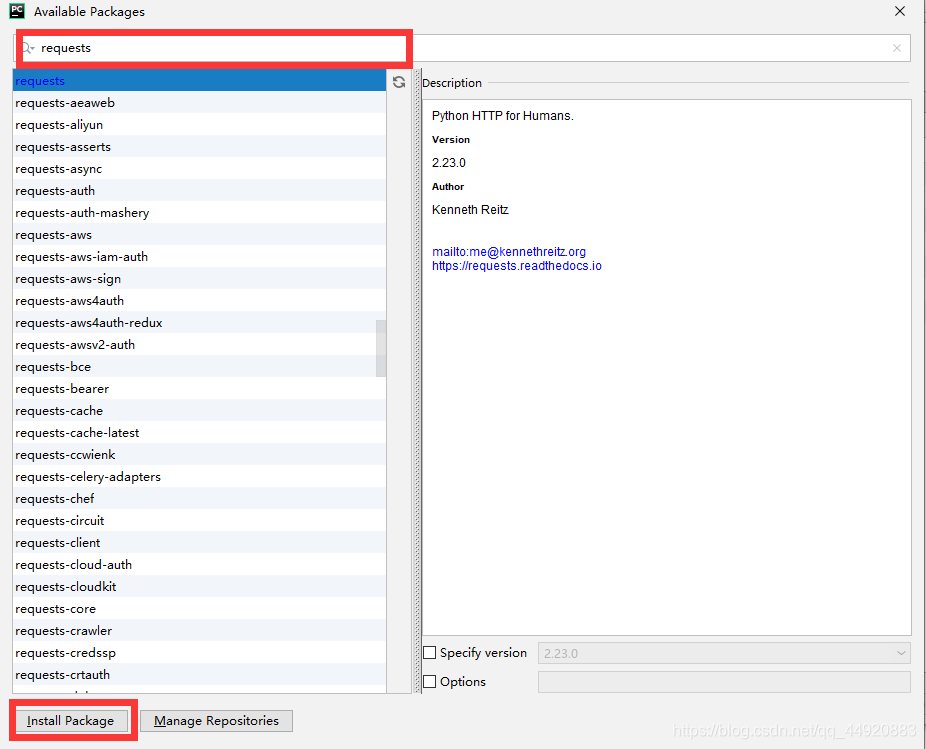Open the mailto:me@kennethreitz.org link
Screen dimensions: 926x749
click(x=508, y=252)
